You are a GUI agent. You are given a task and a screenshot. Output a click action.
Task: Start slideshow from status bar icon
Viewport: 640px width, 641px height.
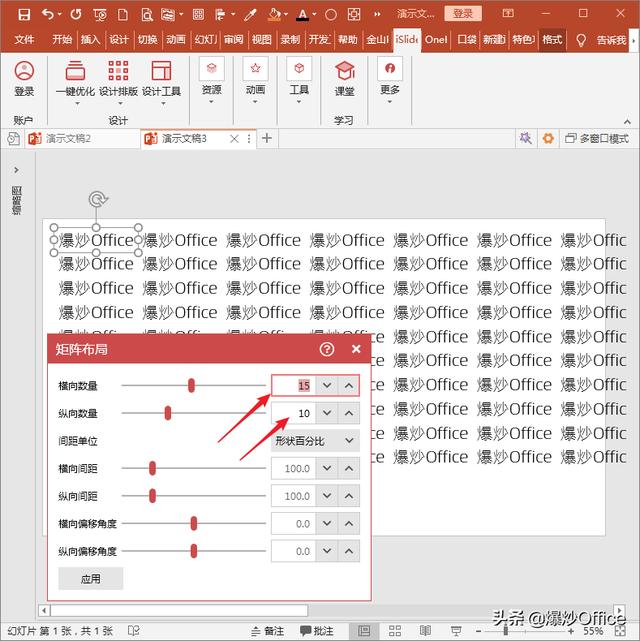click(456, 631)
